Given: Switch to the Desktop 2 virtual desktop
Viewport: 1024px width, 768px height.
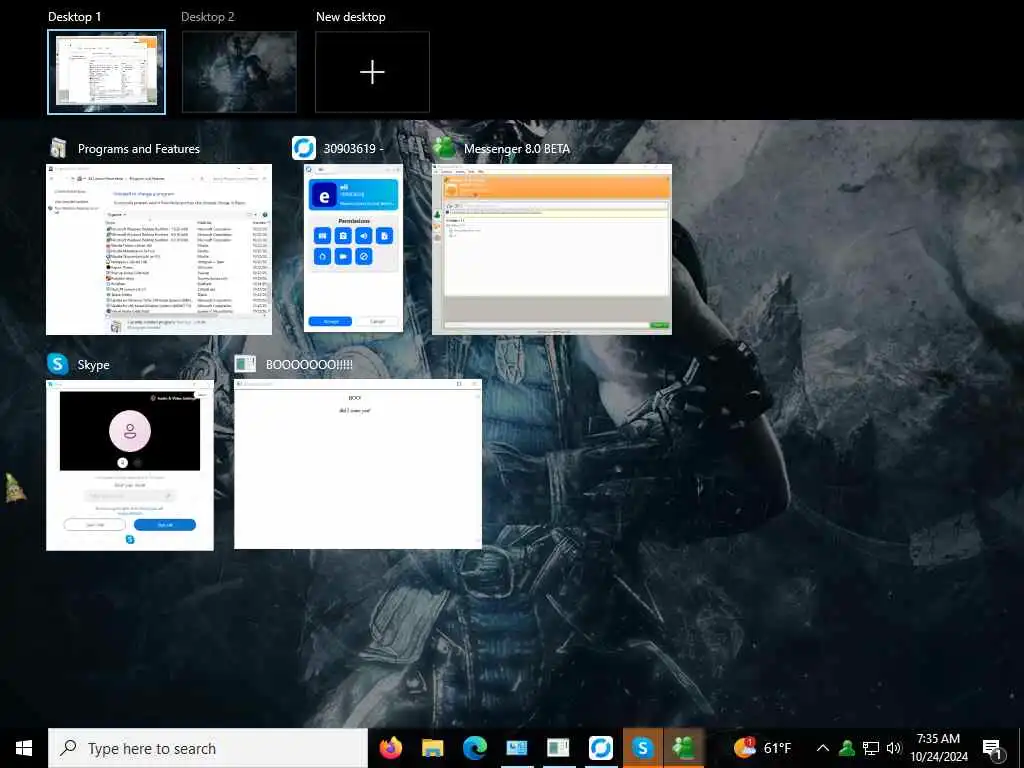Looking at the screenshot, I should coord(239,72).
